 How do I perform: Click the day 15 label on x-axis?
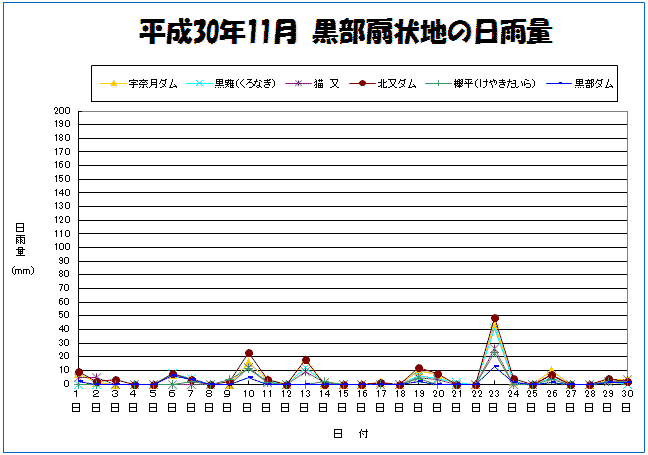pos(343,395)
